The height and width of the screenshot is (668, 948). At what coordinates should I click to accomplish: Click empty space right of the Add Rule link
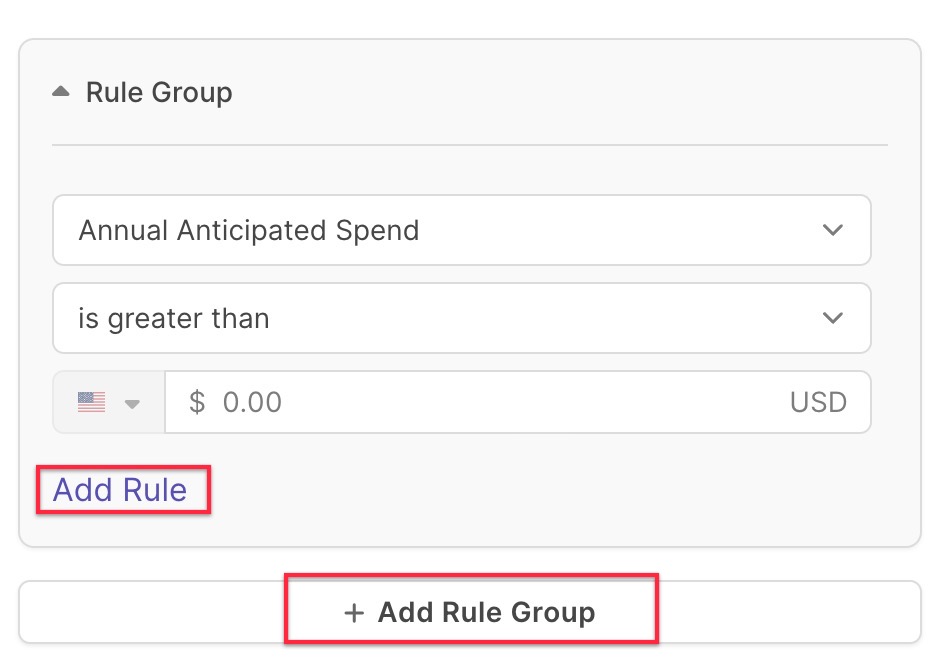point(544,490)
